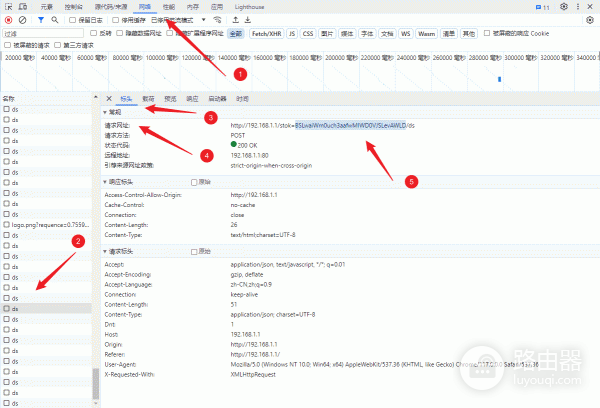Viewport: 600px width, 408px height.
Task: Open the 时间 details tab
Action: (242, 99)
